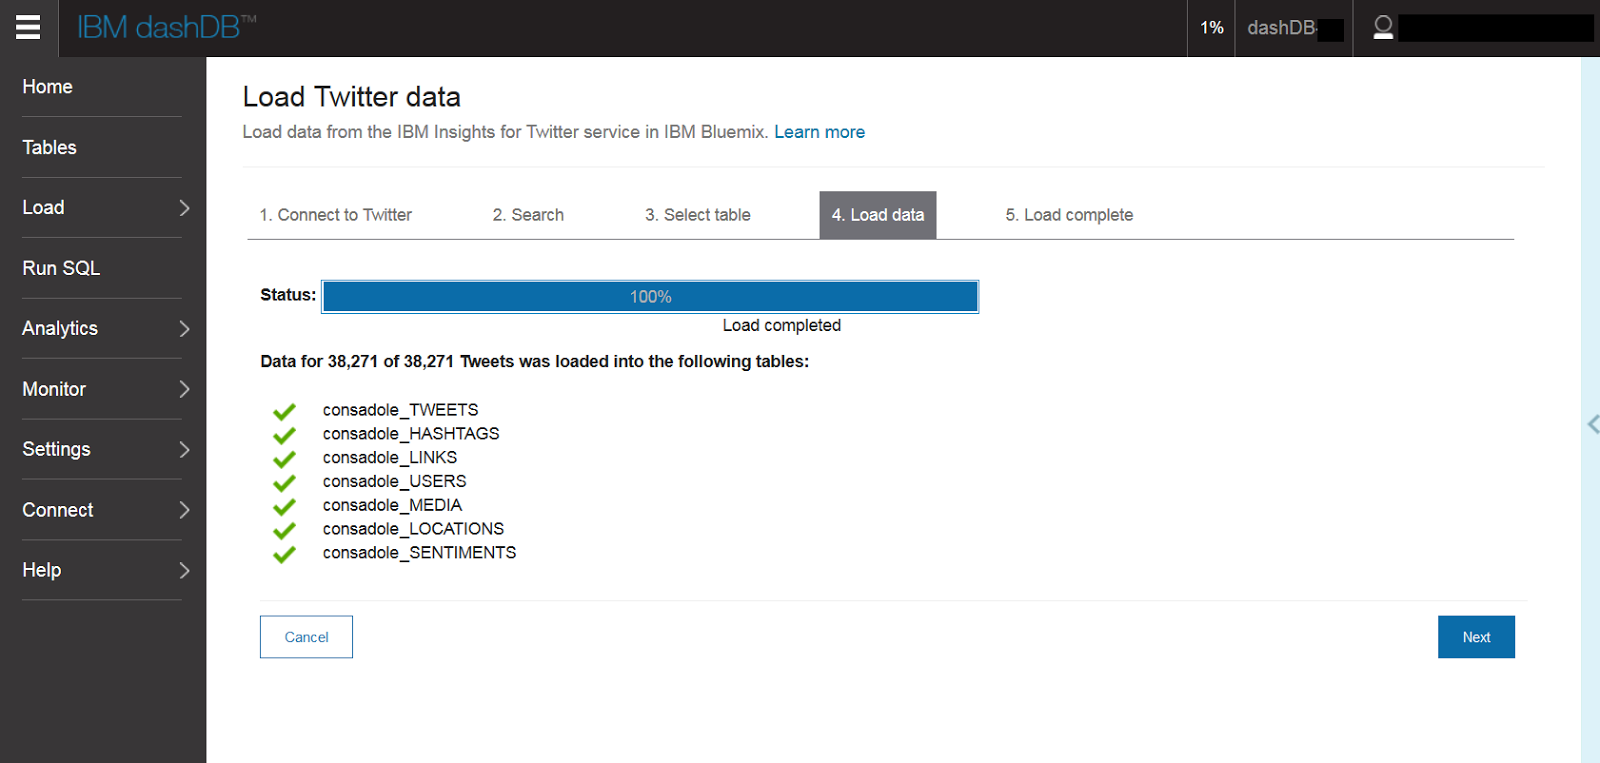
Task: Switch to step 1 Connect to Twitter
Action: coord(336,215)
